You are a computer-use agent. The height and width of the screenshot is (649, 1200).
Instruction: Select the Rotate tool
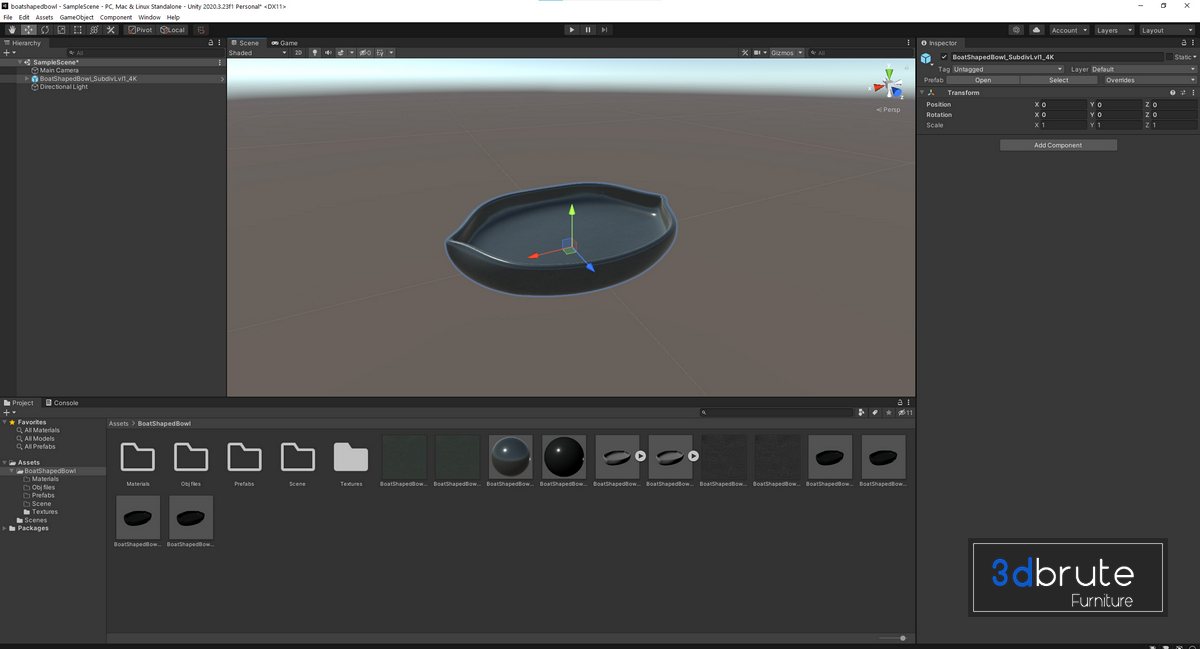coord(45,30)
